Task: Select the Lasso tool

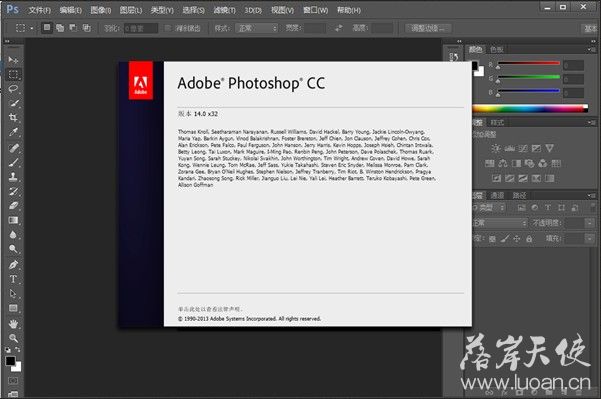Action: pyautogui.click(x=13, y=89)
